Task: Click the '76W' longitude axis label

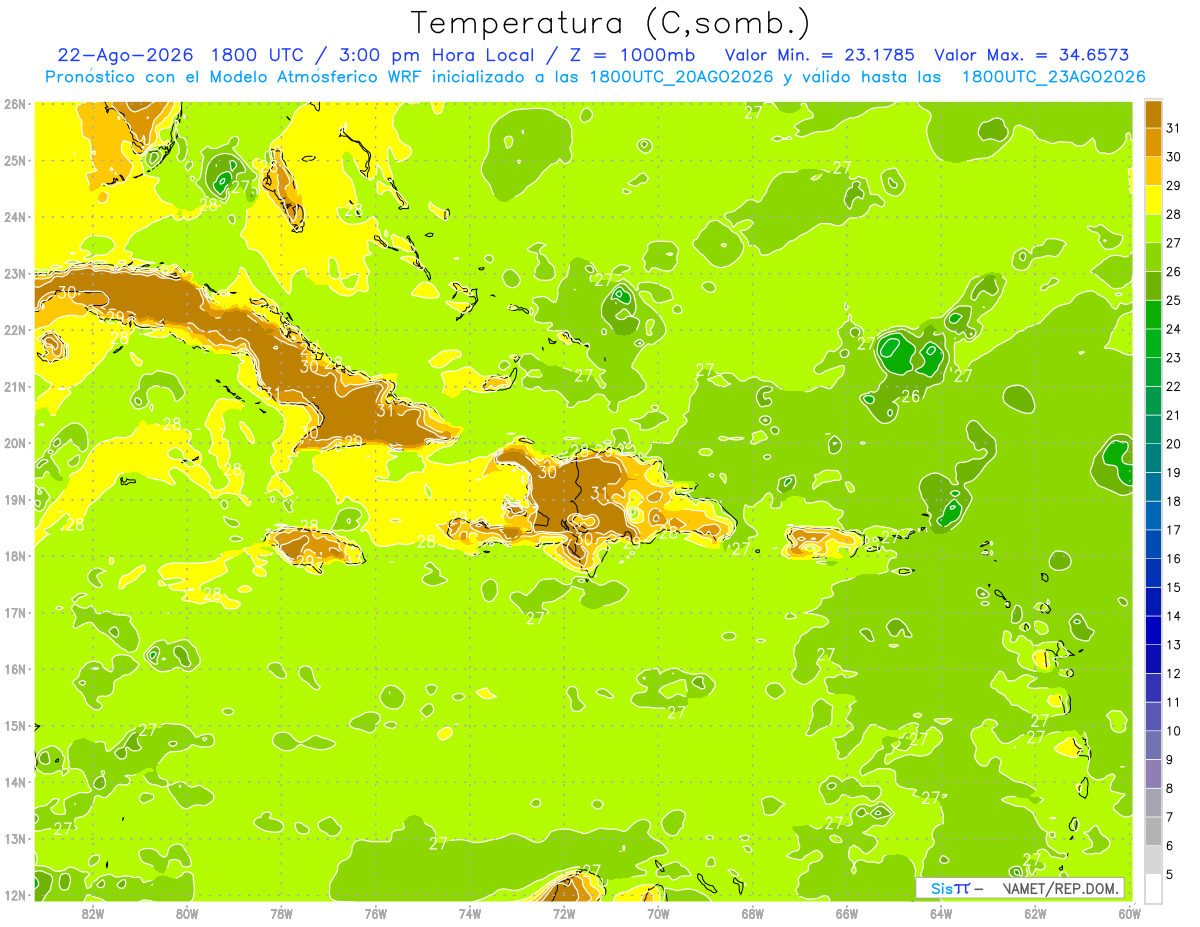Action: (x=376, y=913)
